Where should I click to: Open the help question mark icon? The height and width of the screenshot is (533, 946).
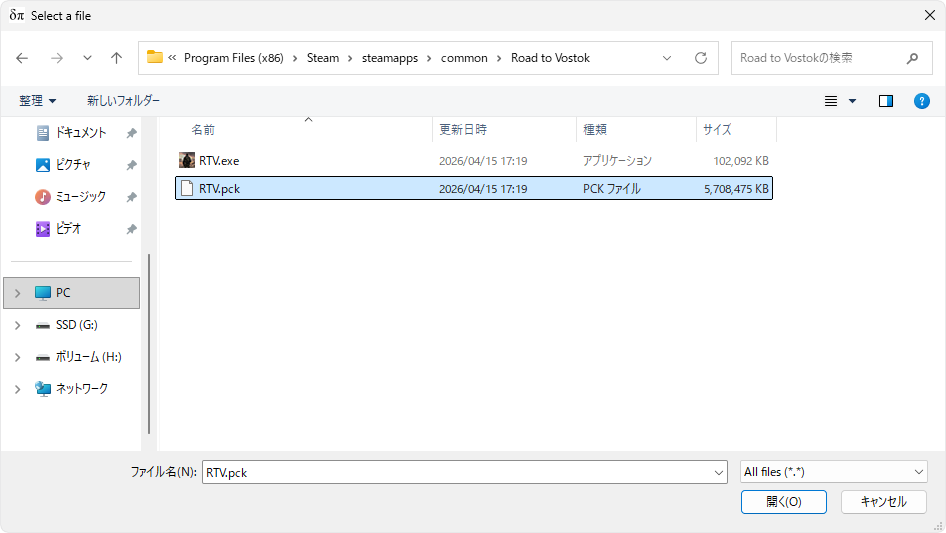coord(921,101)
